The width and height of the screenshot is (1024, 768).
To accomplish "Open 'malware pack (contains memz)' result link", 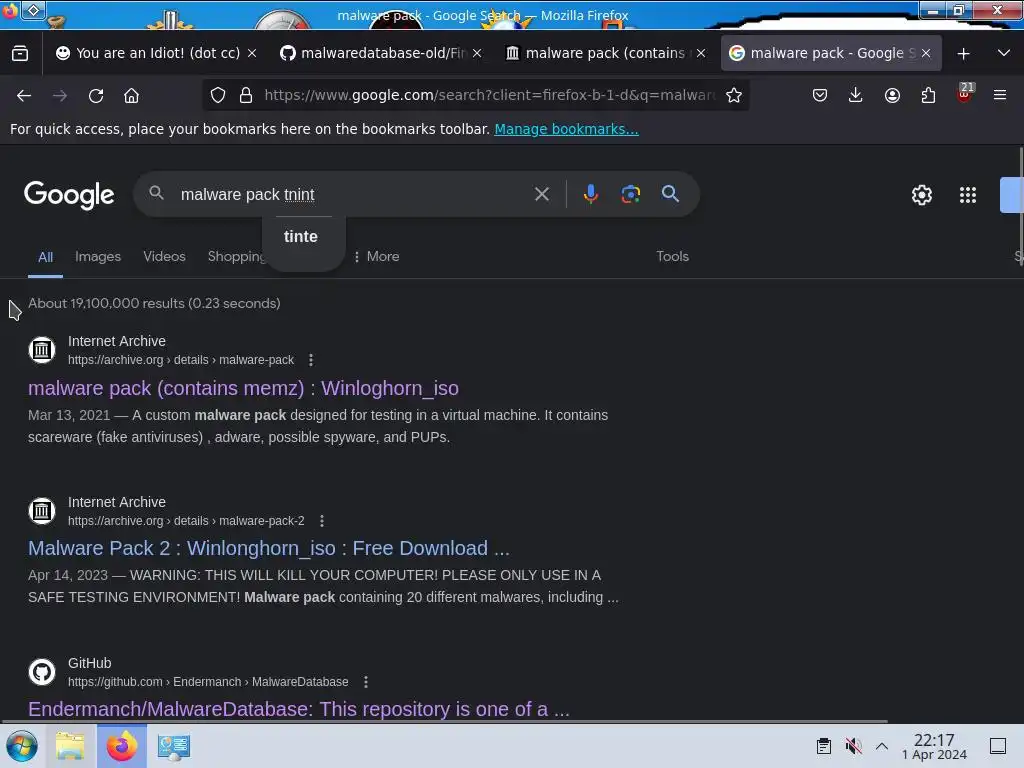I will pyautogui.click(x=244, y=388).
